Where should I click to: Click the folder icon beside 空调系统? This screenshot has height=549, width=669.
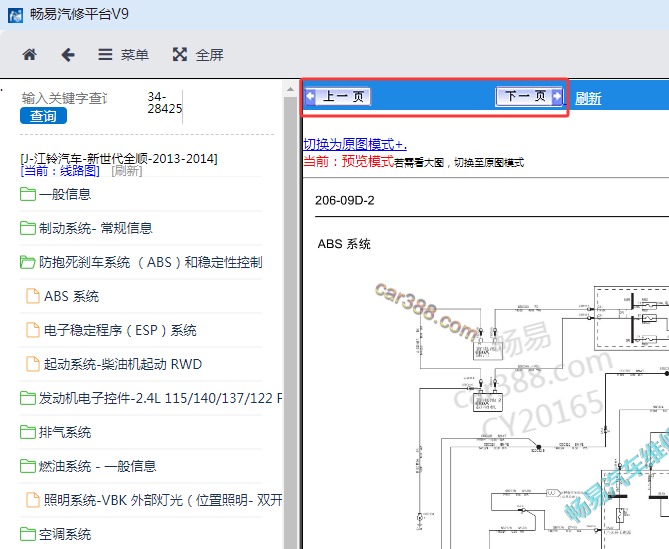tap(28, 534)
